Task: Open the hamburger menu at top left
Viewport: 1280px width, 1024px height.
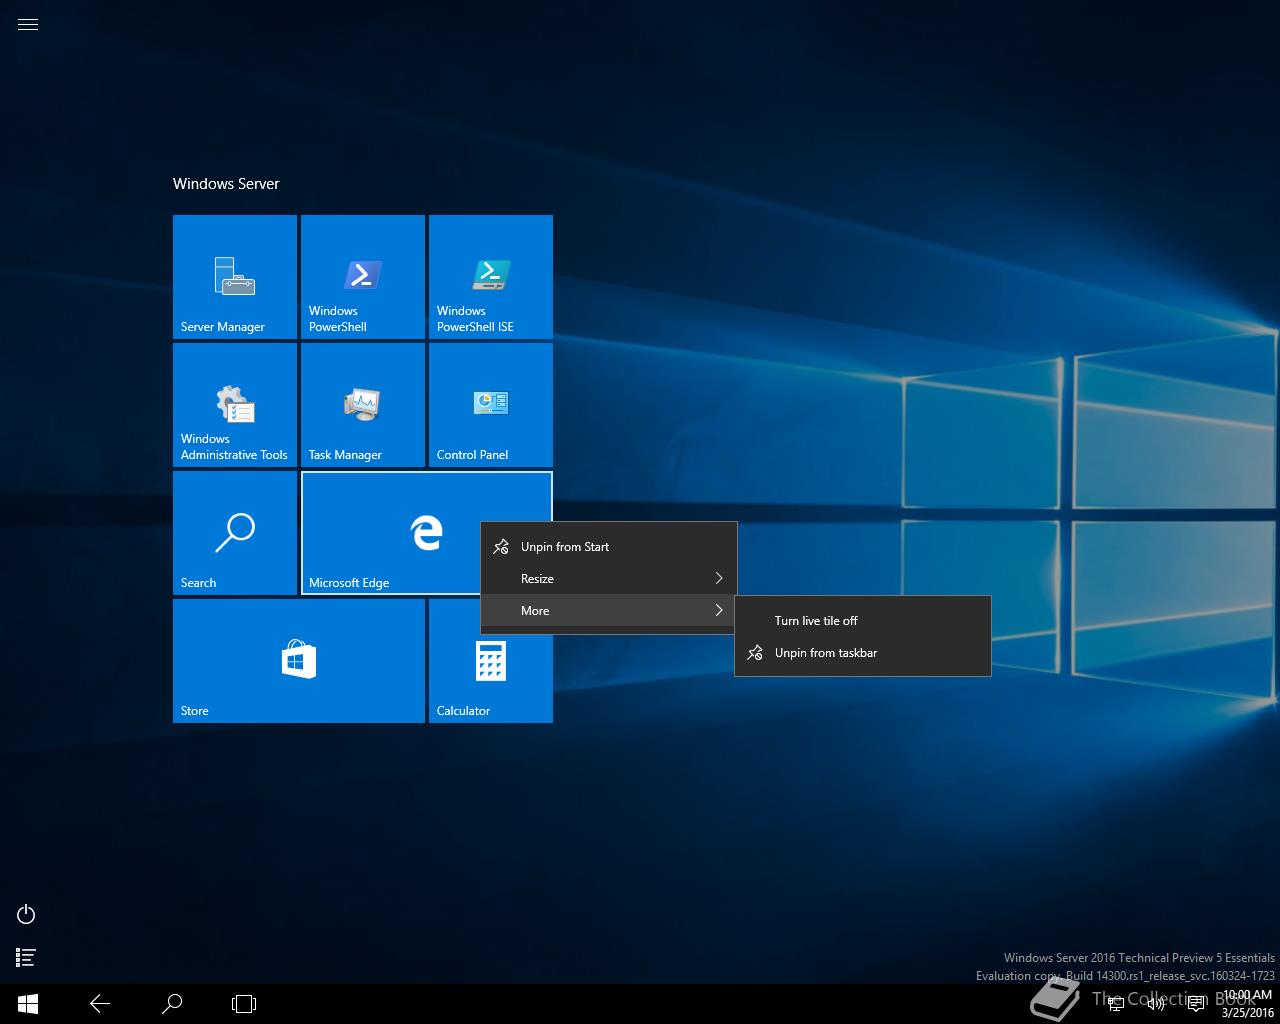Action: coord(28,25)
